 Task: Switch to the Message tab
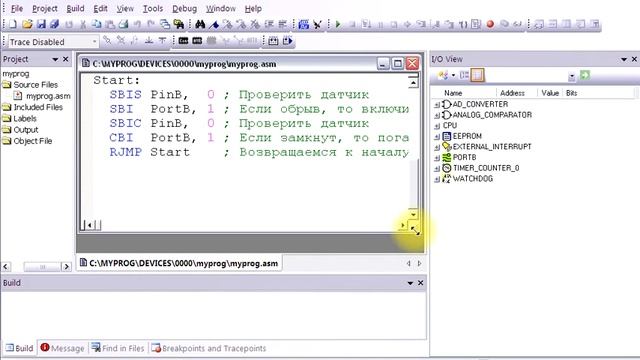[x=62, y=348]
